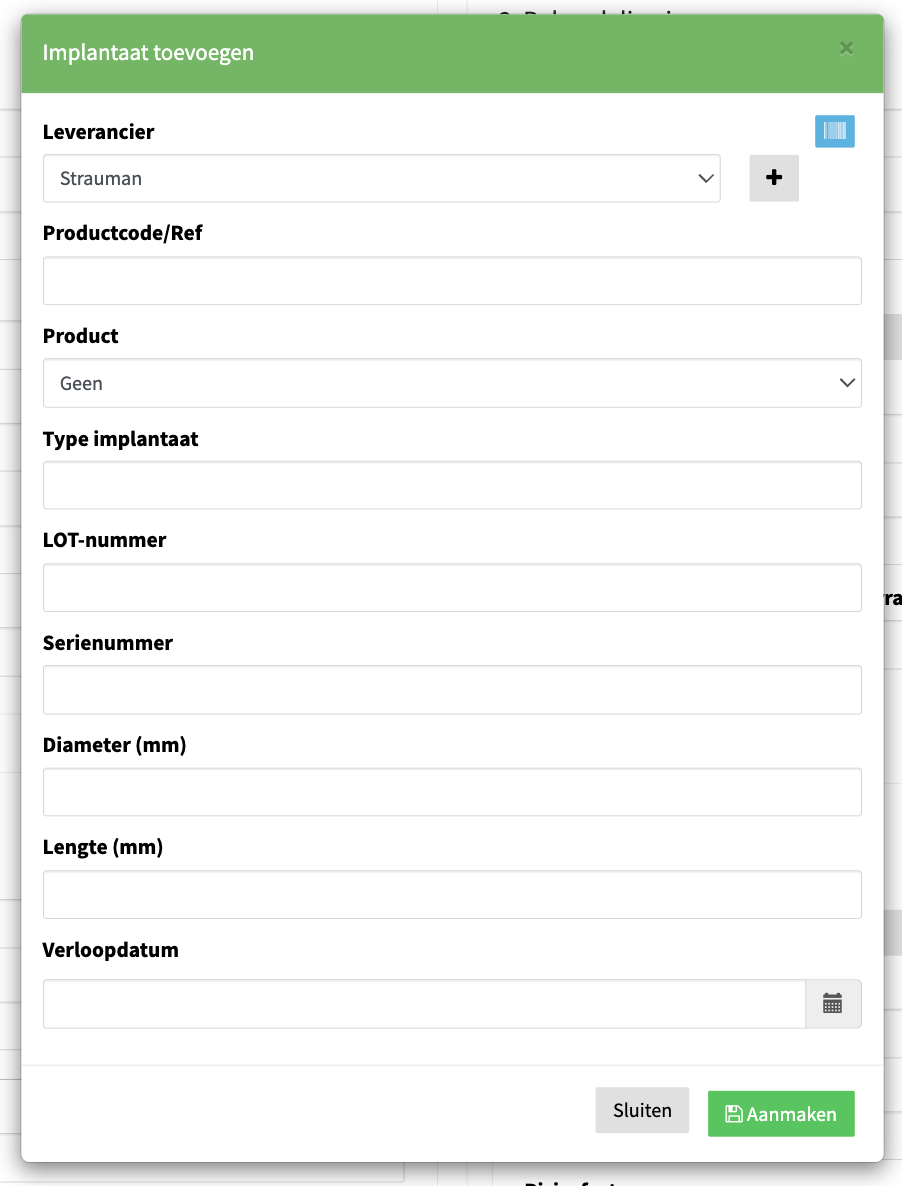Viewport: 902px width, 1186px height.
Task: Click the Implantaat toevoegen header title
Action: click(x=148, y=53)
